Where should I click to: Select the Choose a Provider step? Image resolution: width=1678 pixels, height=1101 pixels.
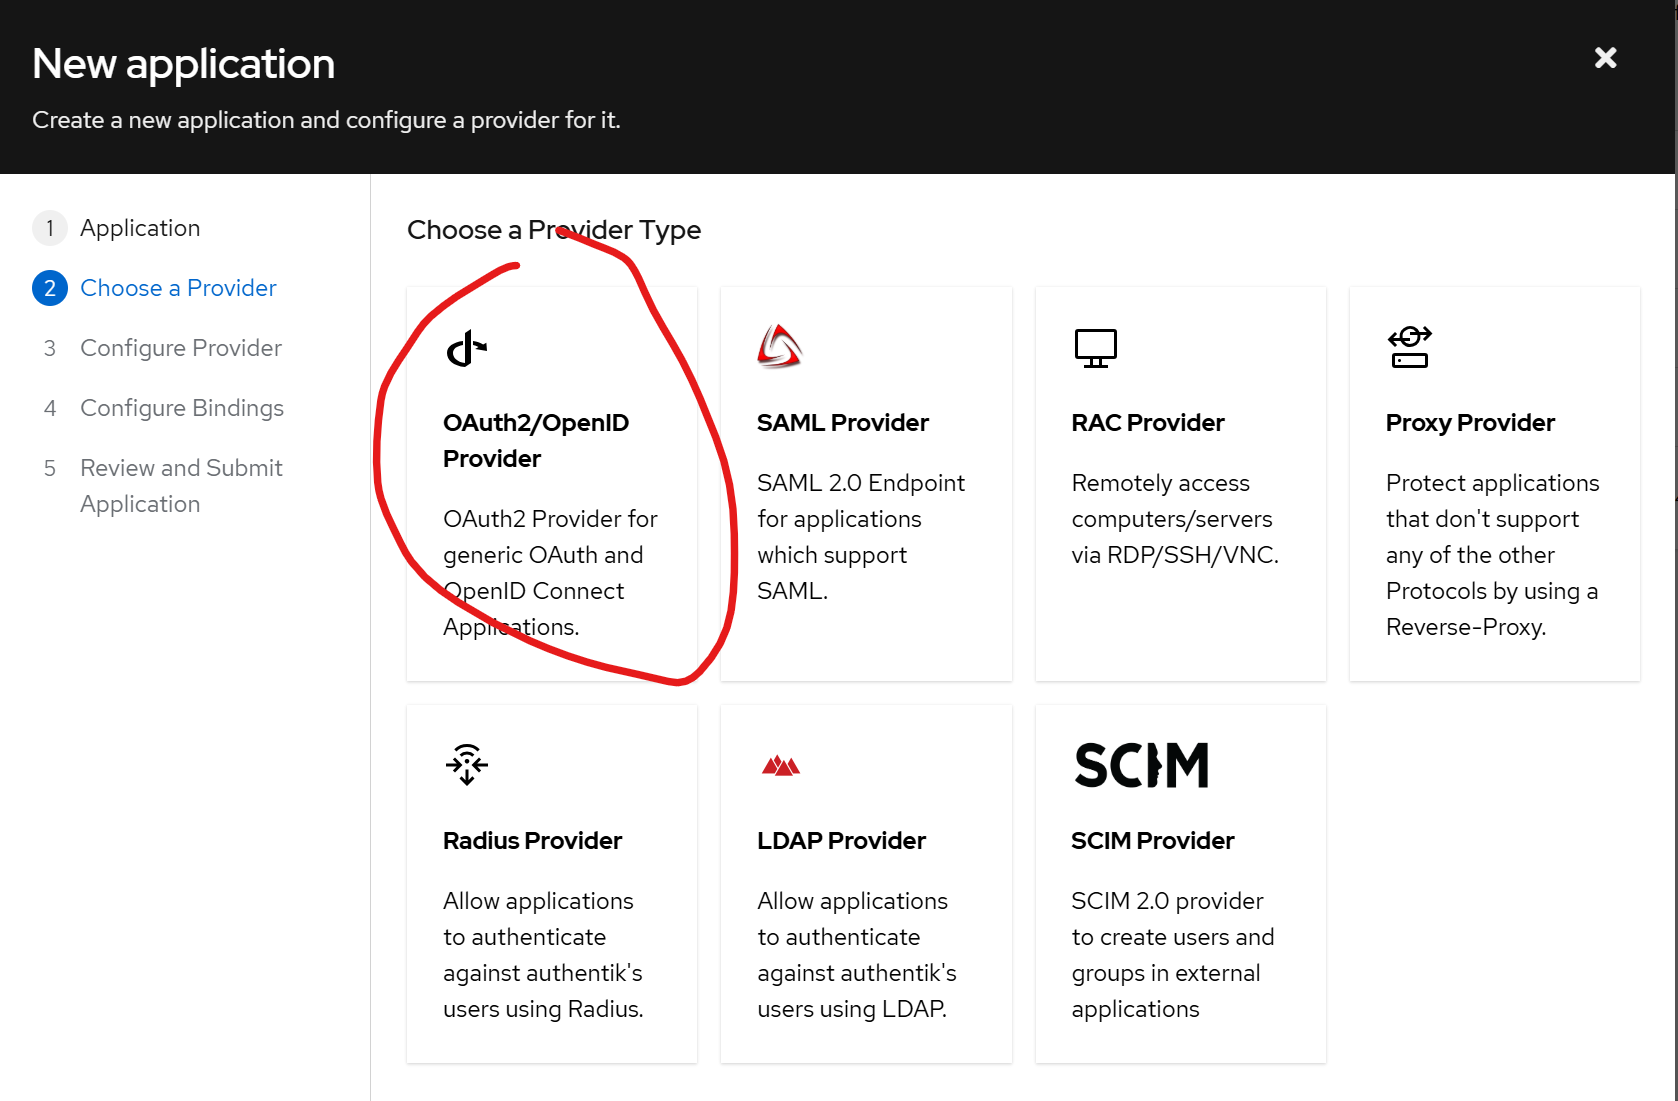tap(178, 288)
